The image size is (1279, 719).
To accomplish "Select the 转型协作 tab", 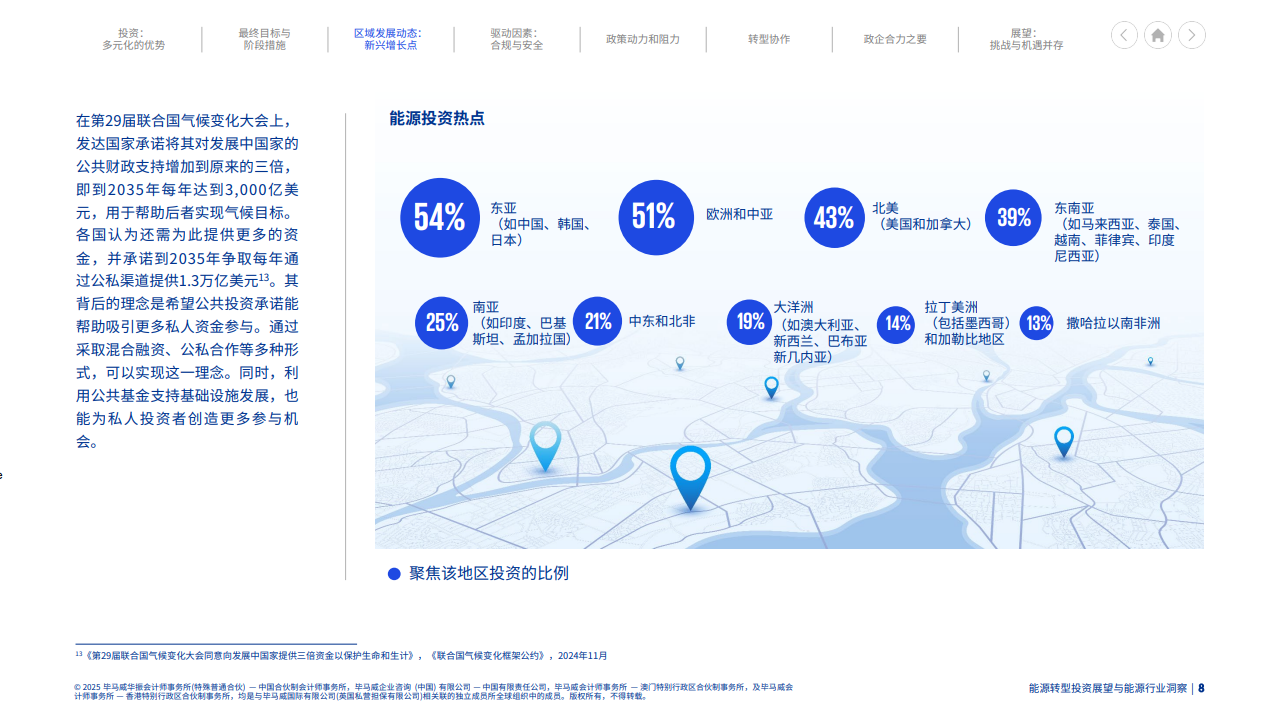I will (x=769, y=38).
